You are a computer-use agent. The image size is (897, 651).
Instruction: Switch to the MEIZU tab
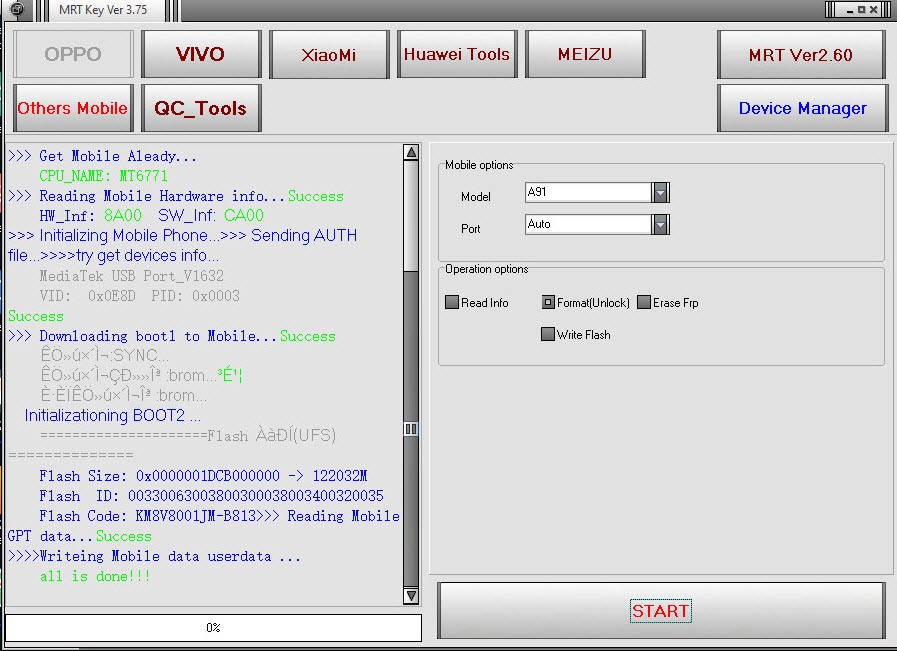point(585,54)
